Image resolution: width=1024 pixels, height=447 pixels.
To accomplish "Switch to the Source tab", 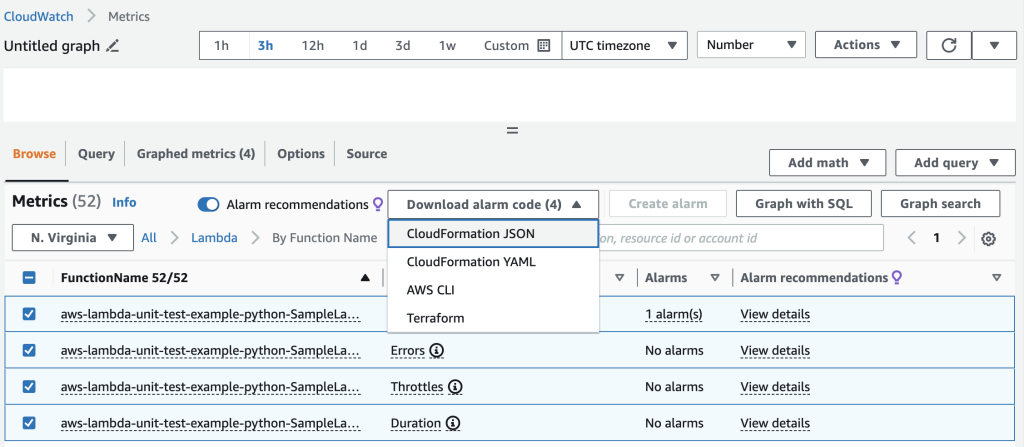I will click(366, 154).
